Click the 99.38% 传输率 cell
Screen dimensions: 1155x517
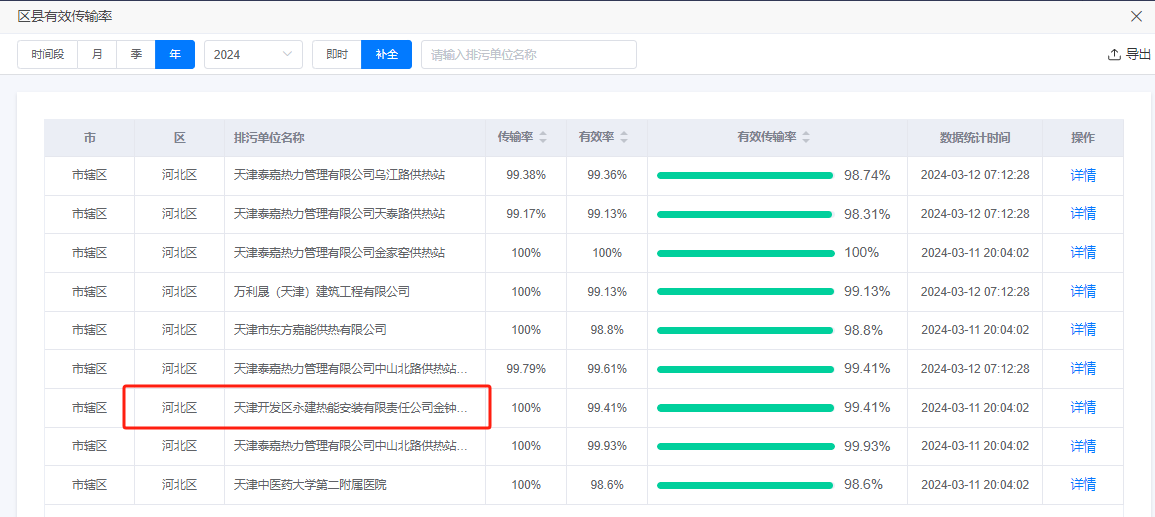click(x=526, y=175)
